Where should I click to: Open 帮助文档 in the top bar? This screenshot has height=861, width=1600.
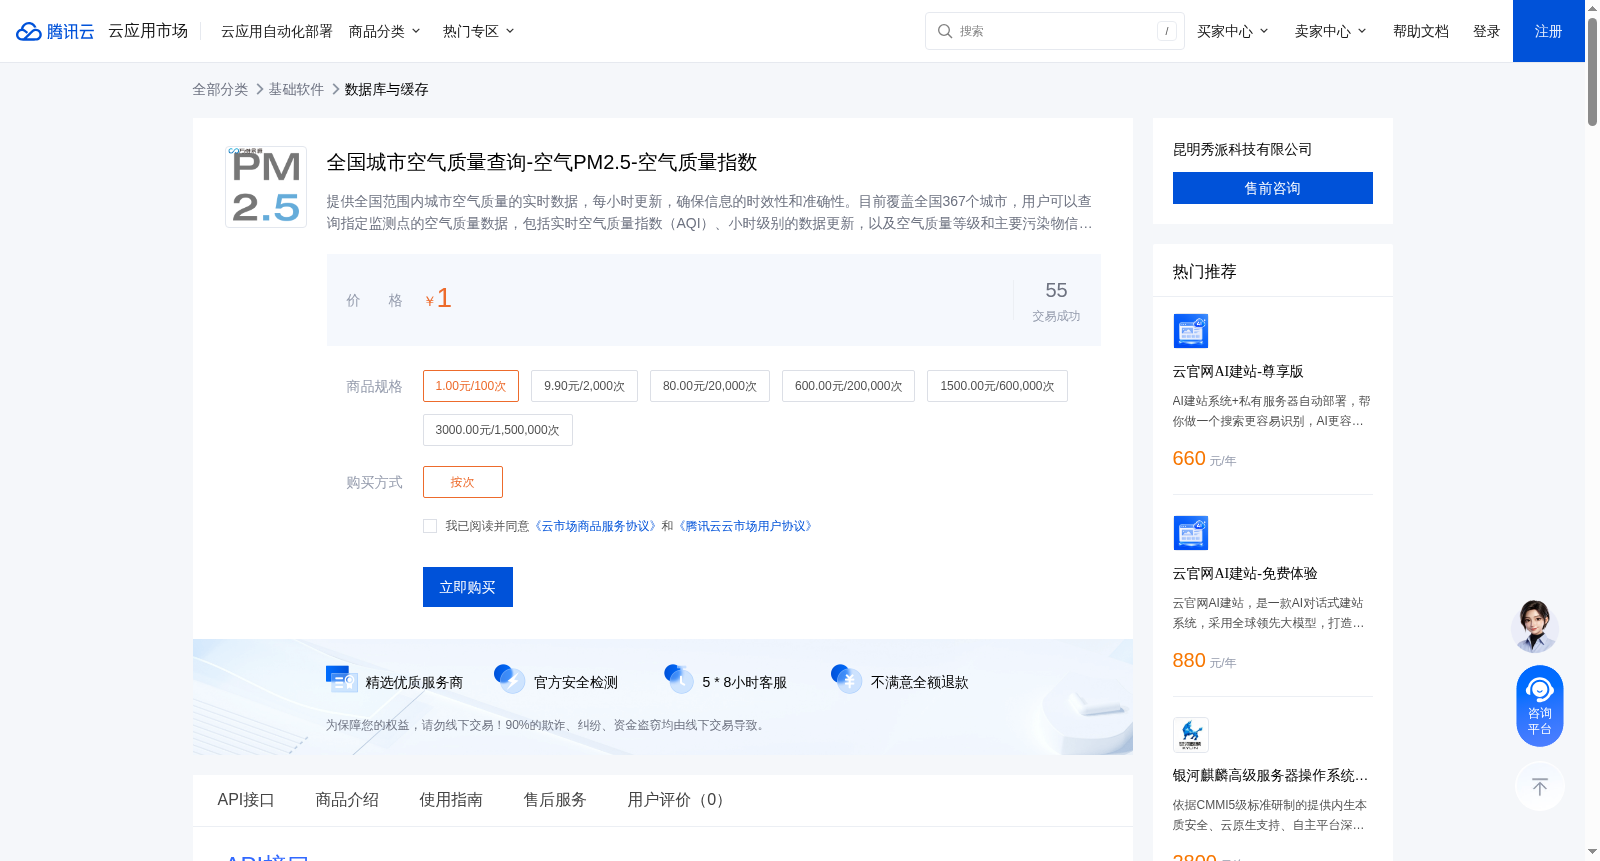pos(1421,31)
